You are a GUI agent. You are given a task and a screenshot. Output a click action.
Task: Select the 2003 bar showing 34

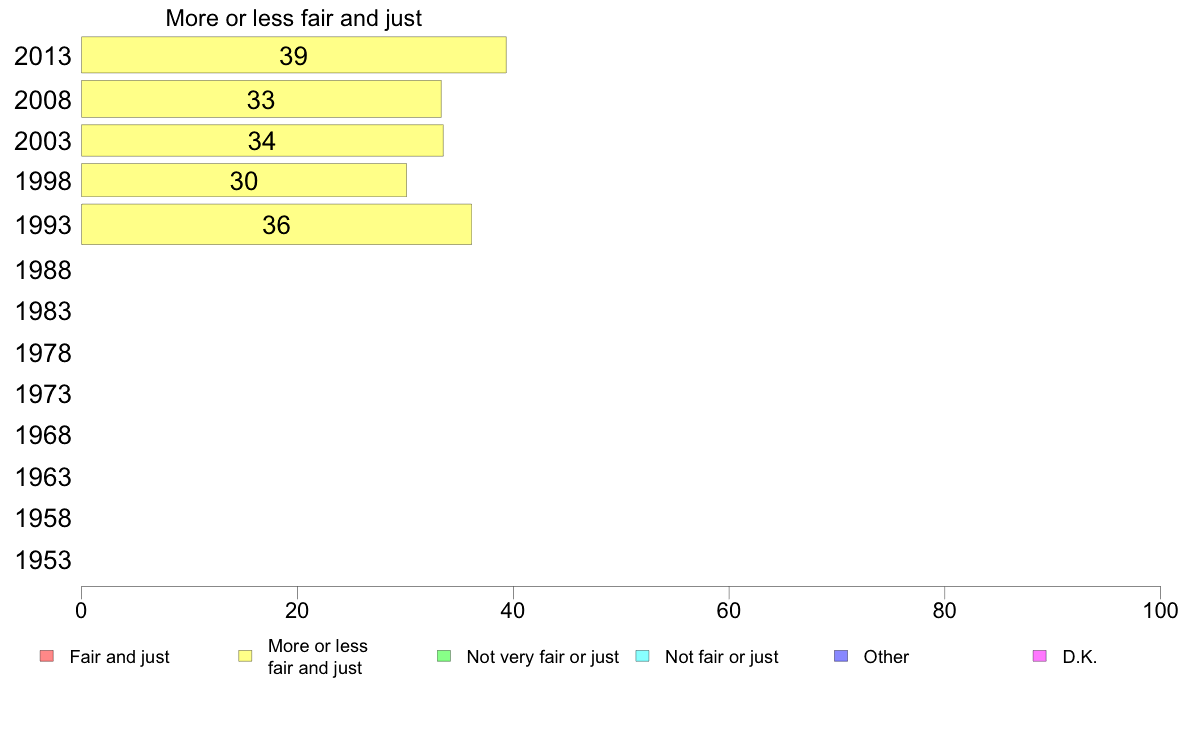click(x=262, y=140)
